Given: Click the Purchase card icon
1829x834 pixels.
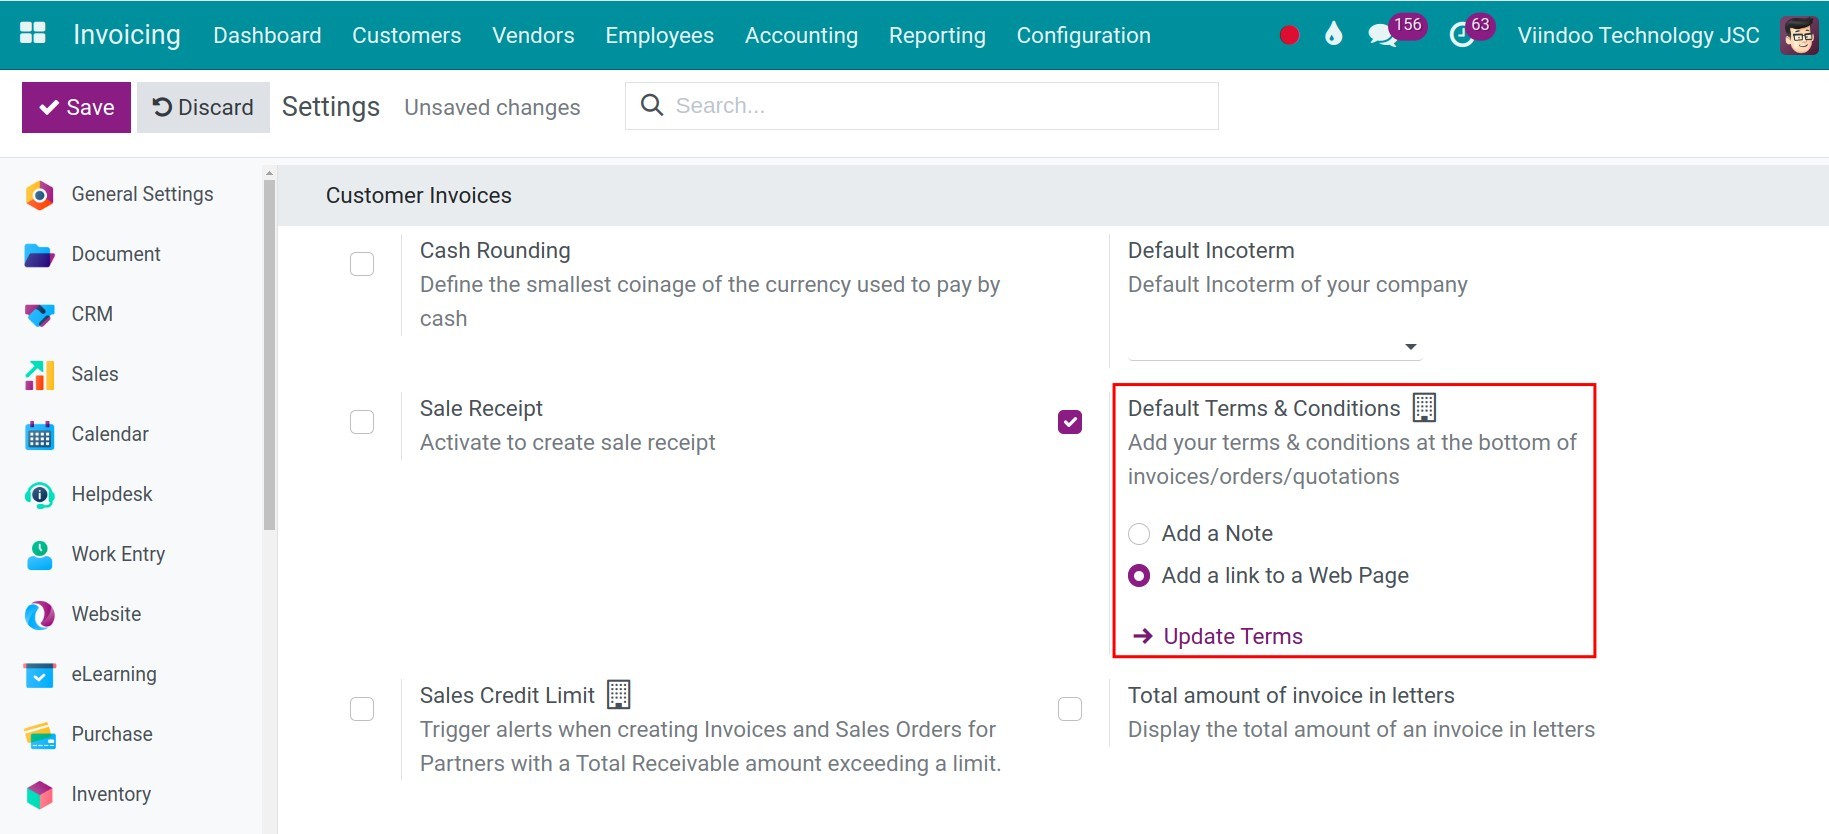Looking at the screenshot, I should [x=39, y=735].
